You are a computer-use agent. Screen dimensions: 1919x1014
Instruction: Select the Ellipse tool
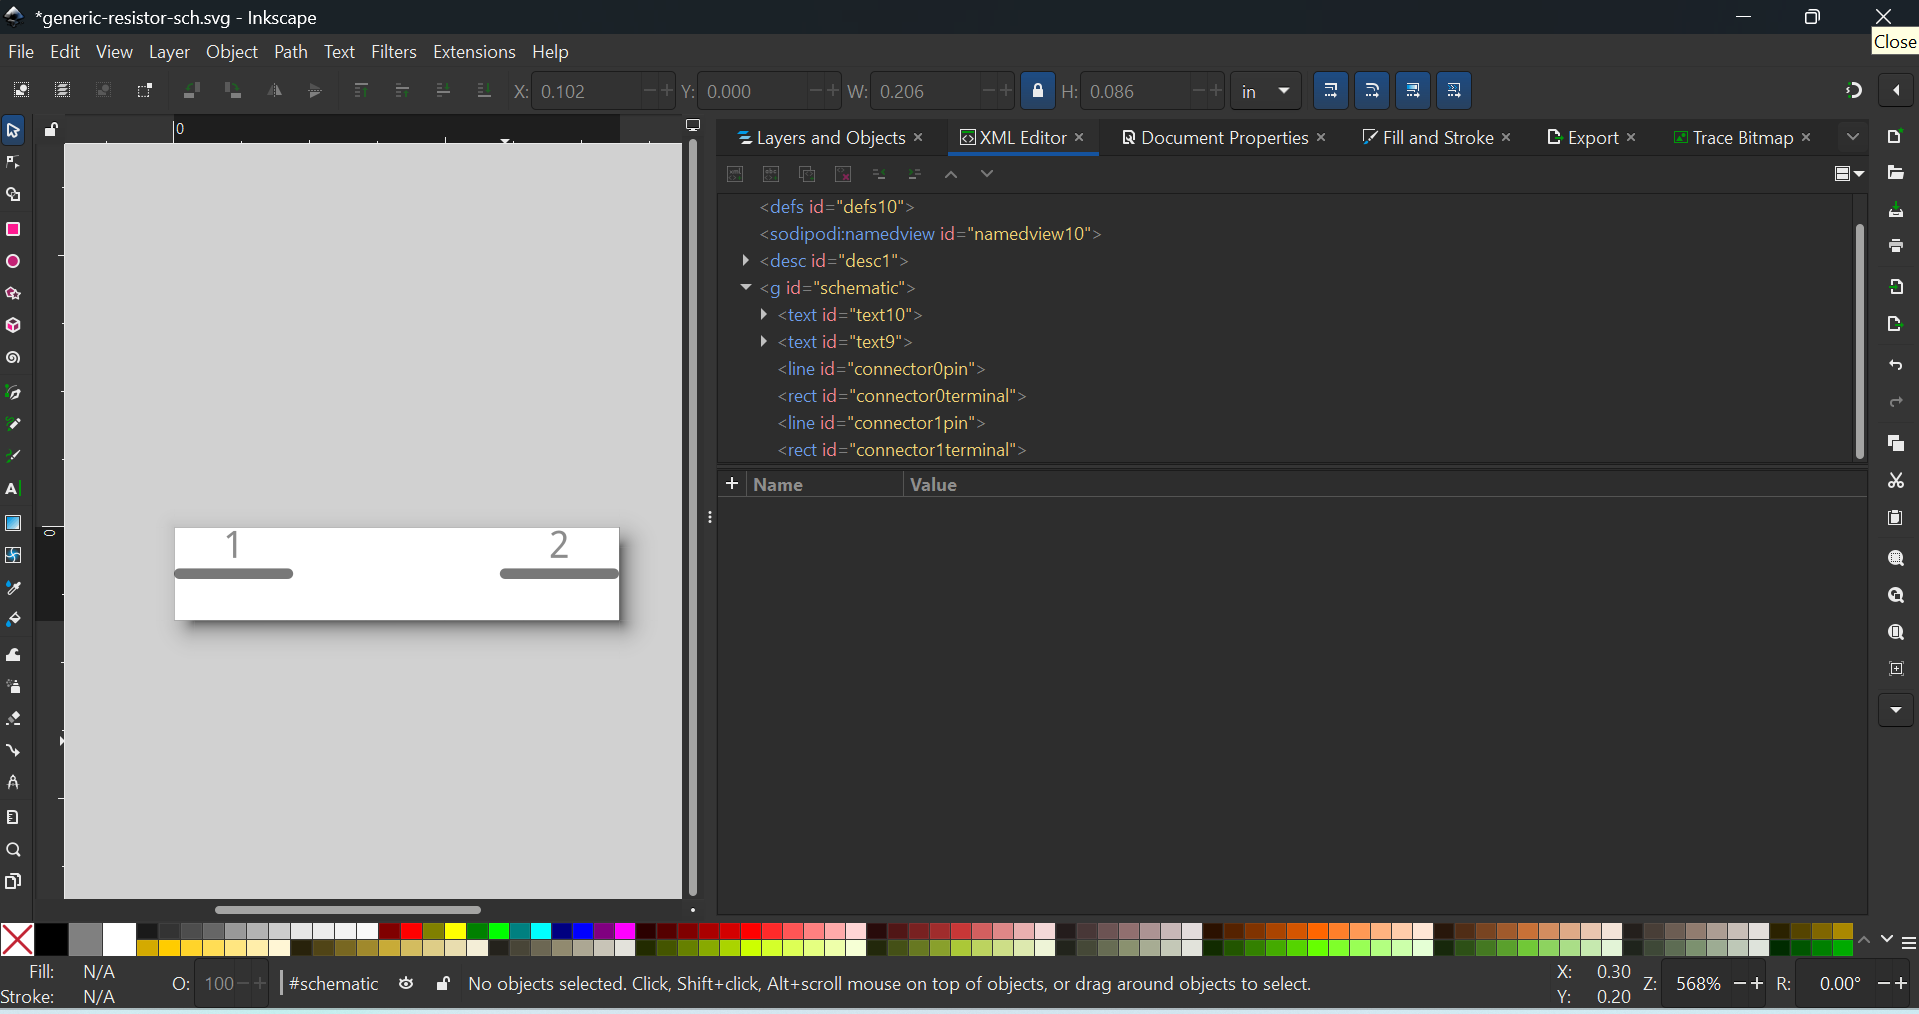click(x=13, y=262)
